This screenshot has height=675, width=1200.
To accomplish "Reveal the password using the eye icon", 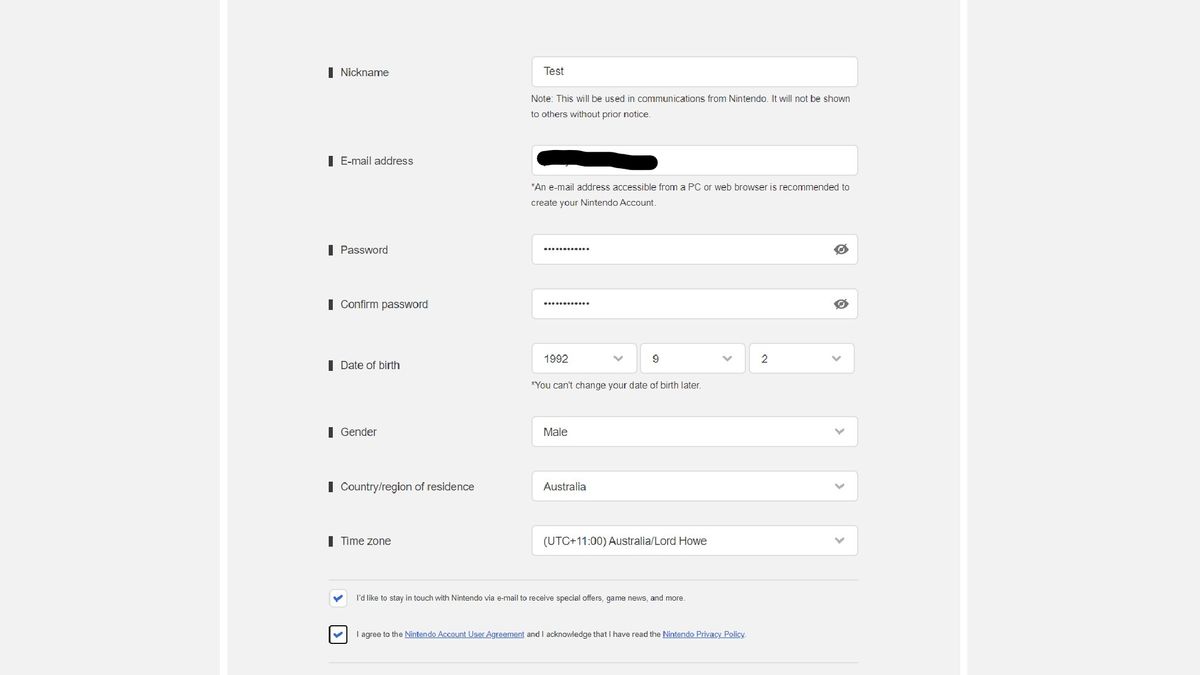I will coord(841,248).
